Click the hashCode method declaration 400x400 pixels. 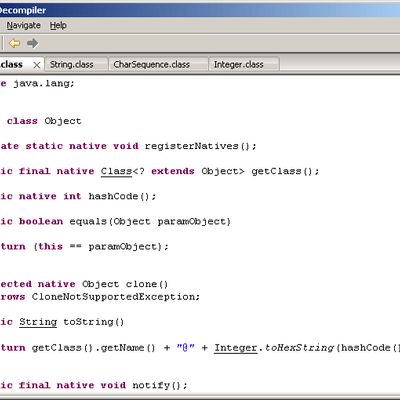coord(113,196)
